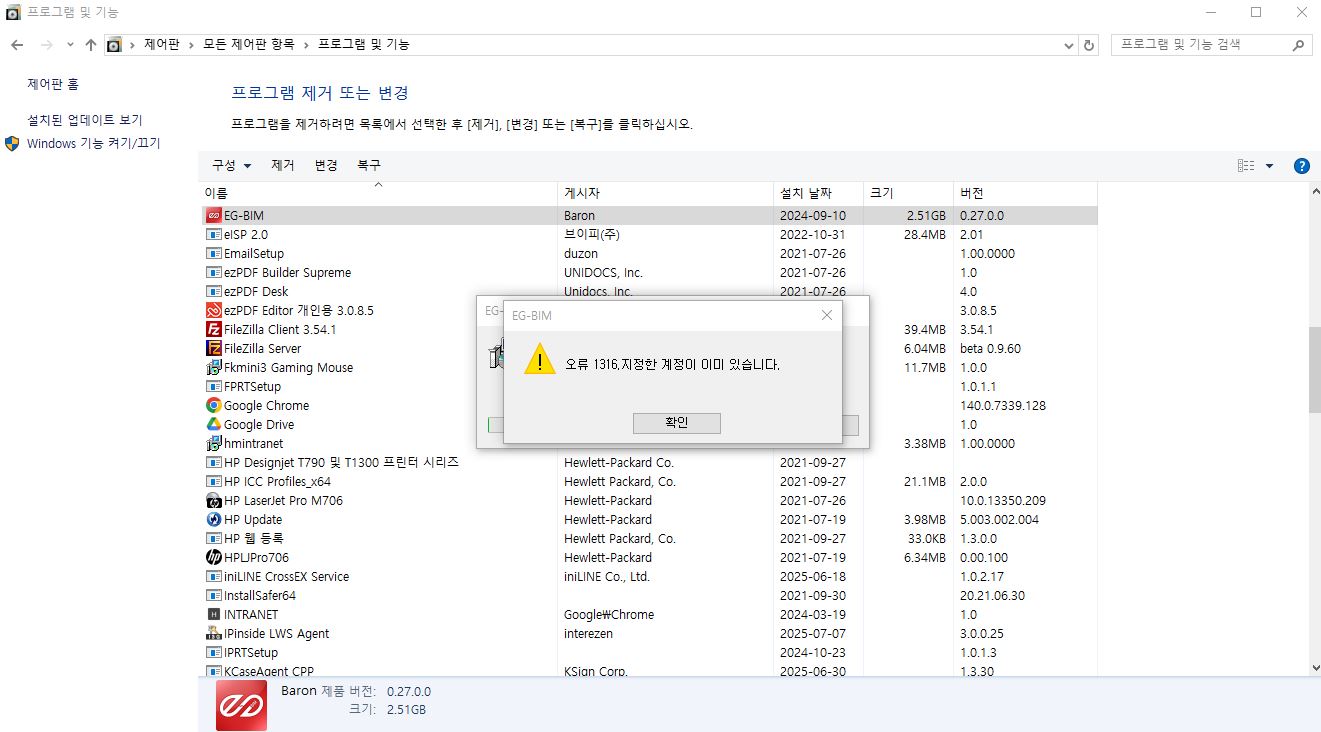Screen dimensions: 1321x732
Task: Select the 프로그램 및 기능 breadcrumb item
Action: (364, 45)
